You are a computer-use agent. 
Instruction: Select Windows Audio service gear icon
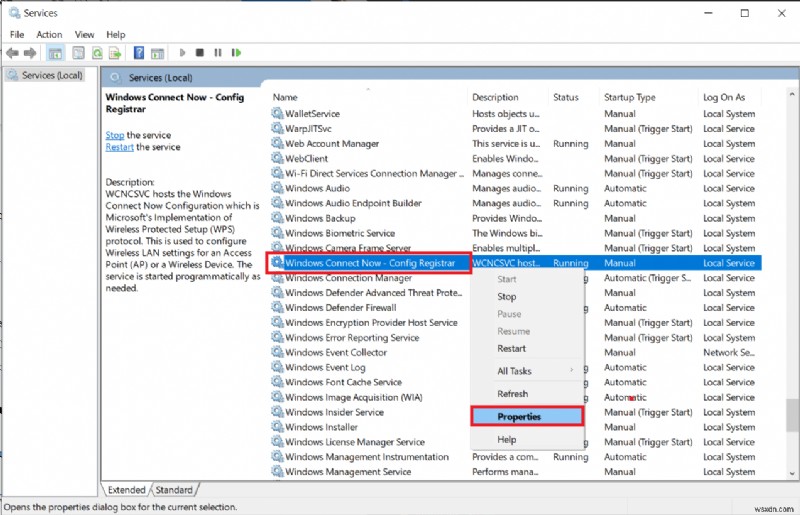[x=277, y=188]
